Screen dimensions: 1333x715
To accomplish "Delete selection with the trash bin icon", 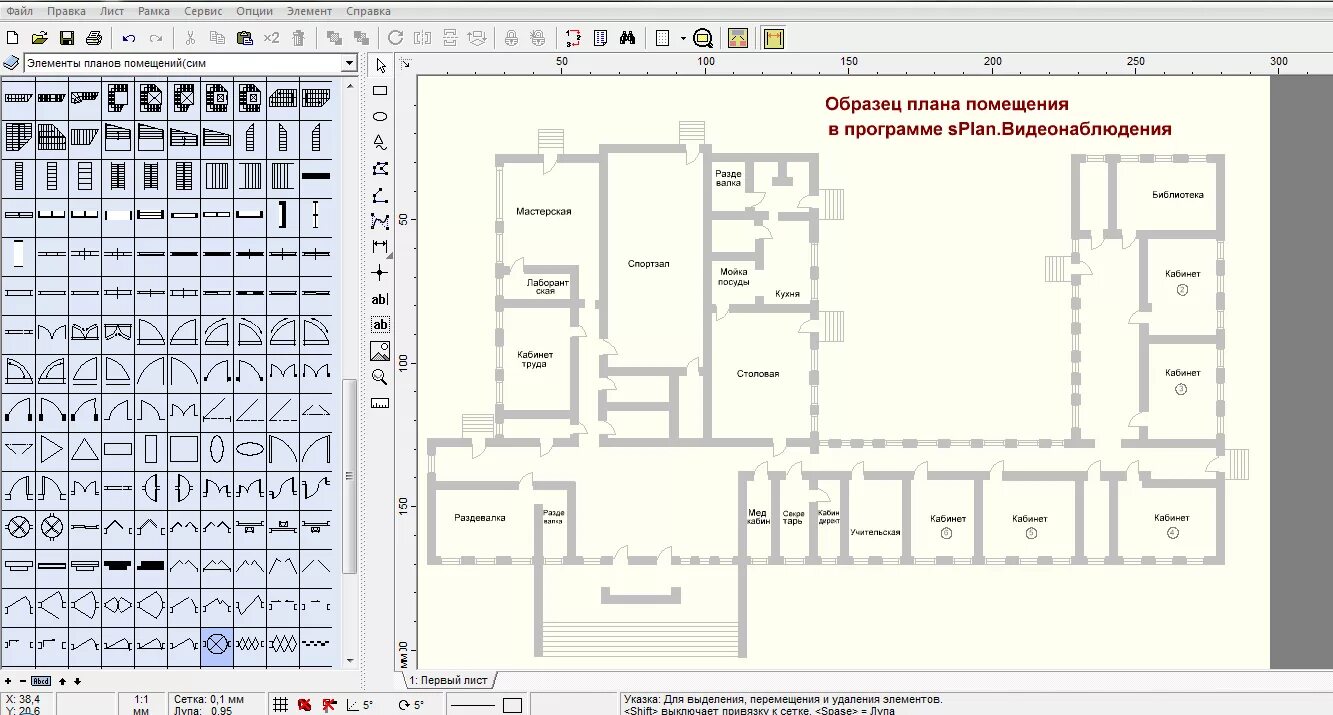I will [298, 38].
